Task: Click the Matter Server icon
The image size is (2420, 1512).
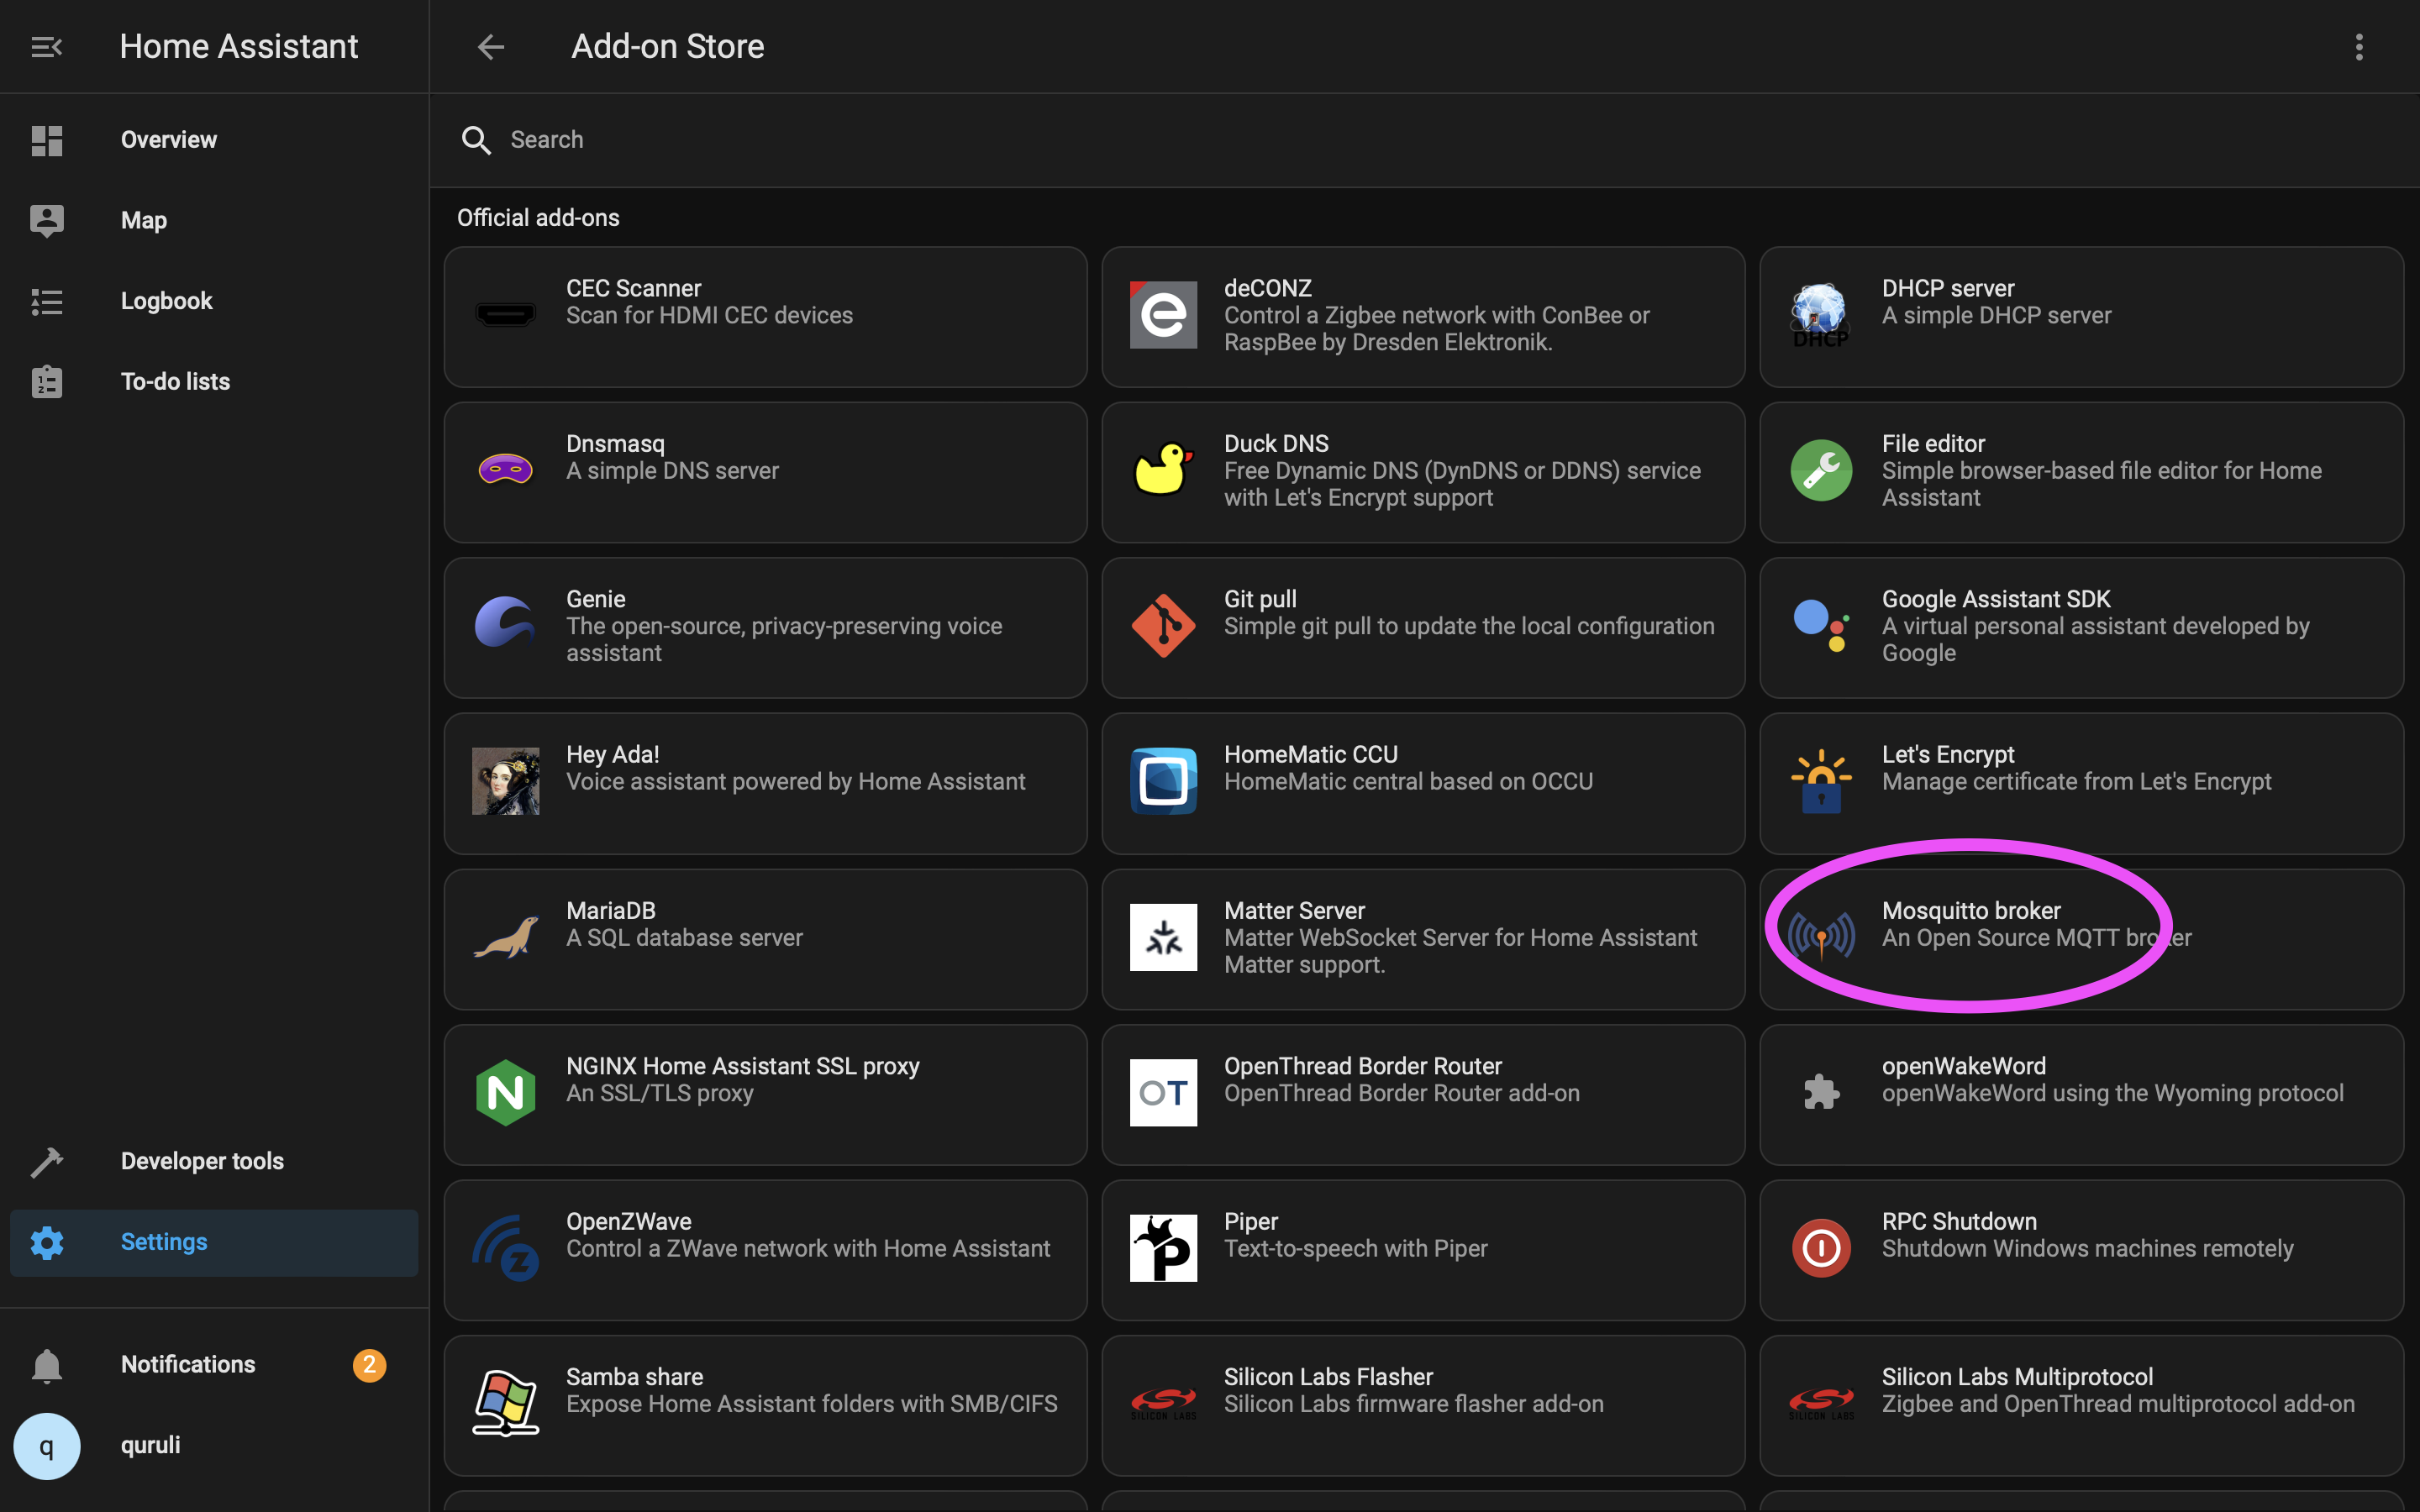Action: [1163, 937]
